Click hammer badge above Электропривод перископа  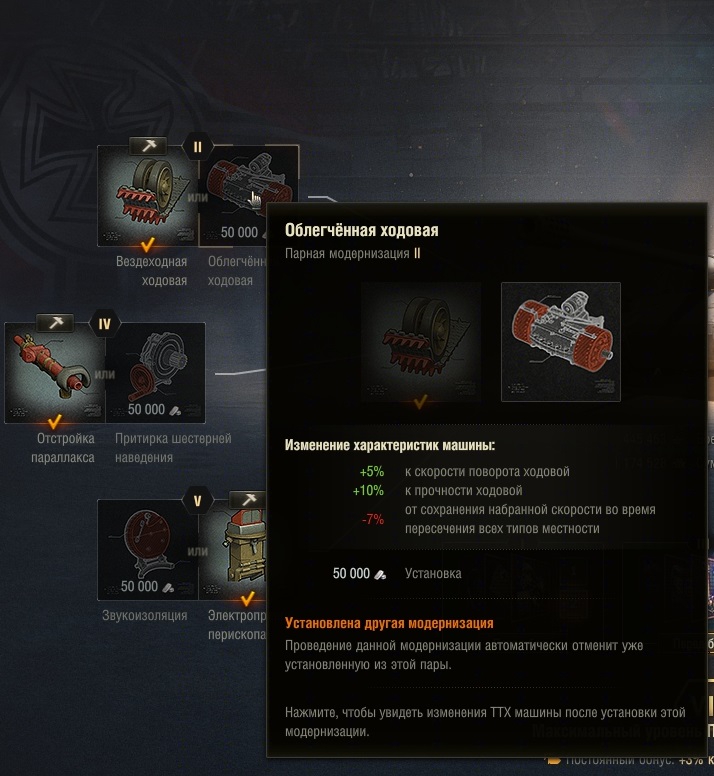[x=248, y=499]
